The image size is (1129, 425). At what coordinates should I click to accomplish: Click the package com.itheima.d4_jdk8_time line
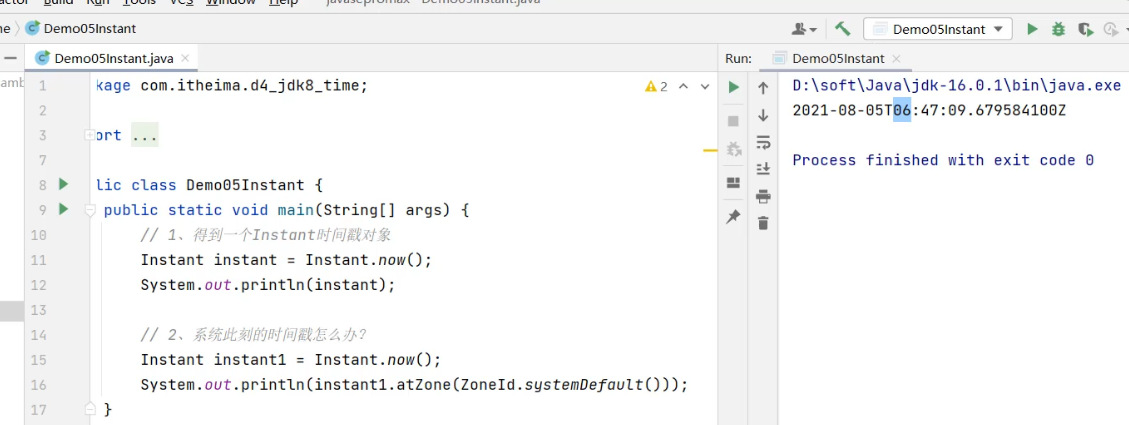pyautogui.click(x=232, y=86)
